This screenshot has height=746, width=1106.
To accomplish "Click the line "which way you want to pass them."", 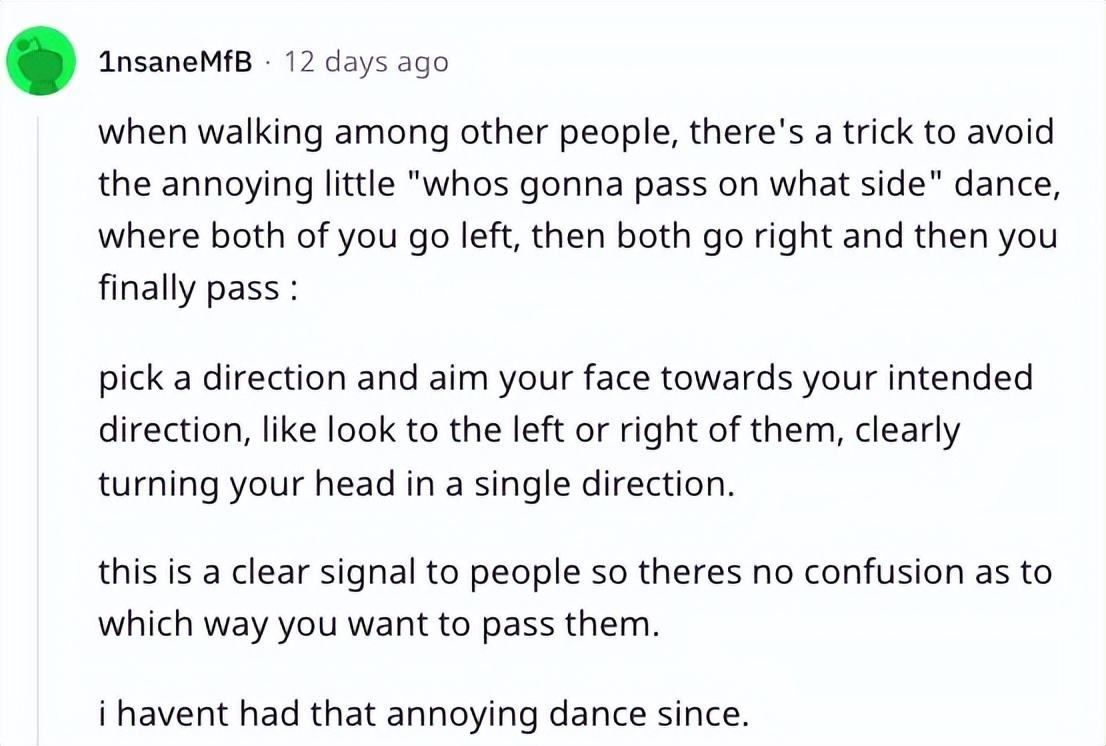I will coord(379,624).
